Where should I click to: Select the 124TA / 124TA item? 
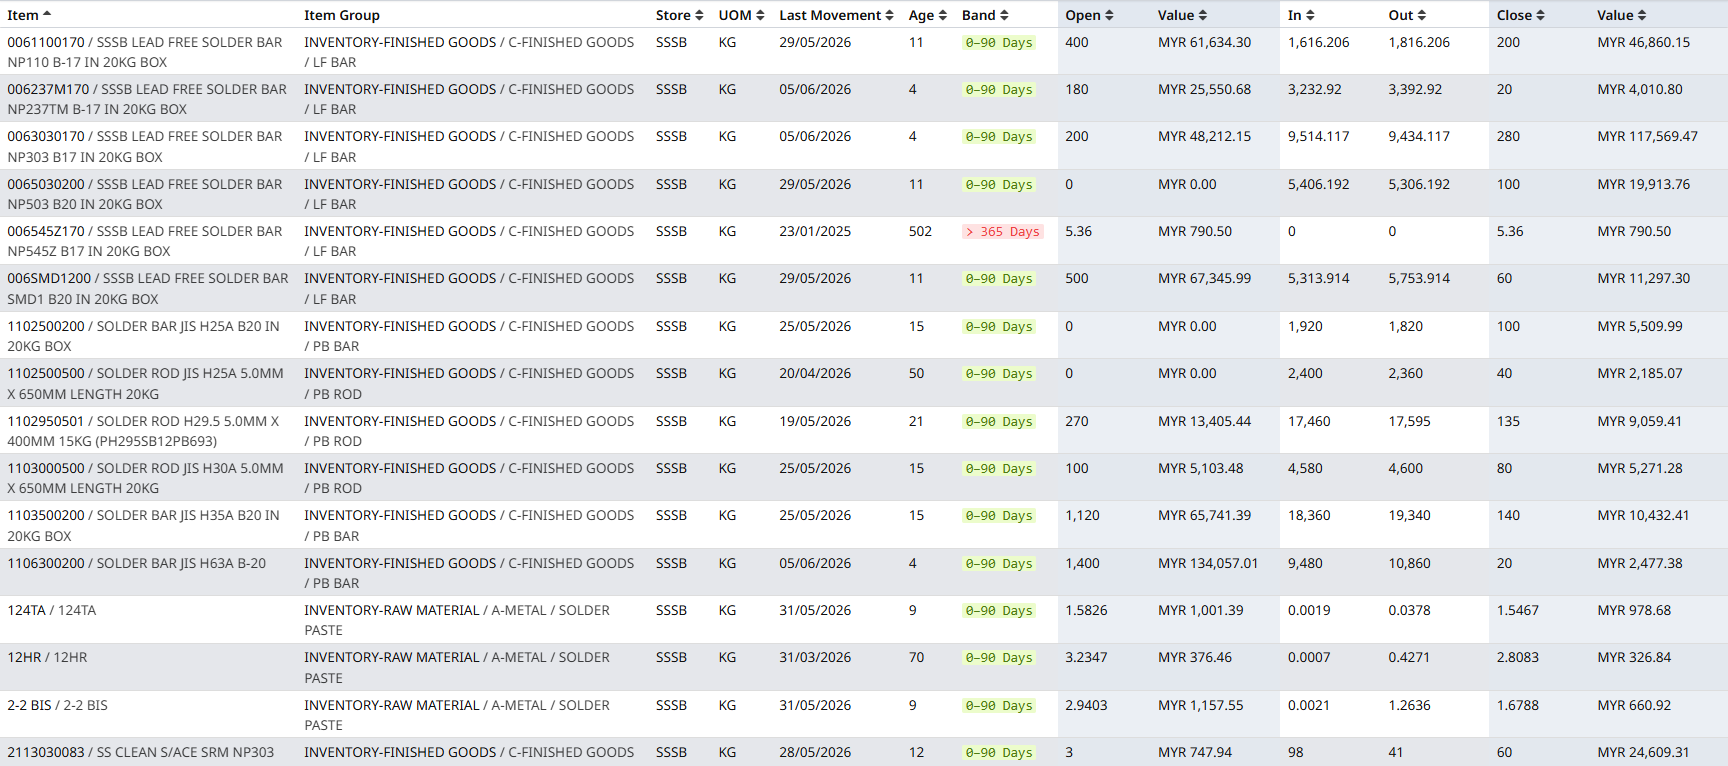[x=52, y=610]
